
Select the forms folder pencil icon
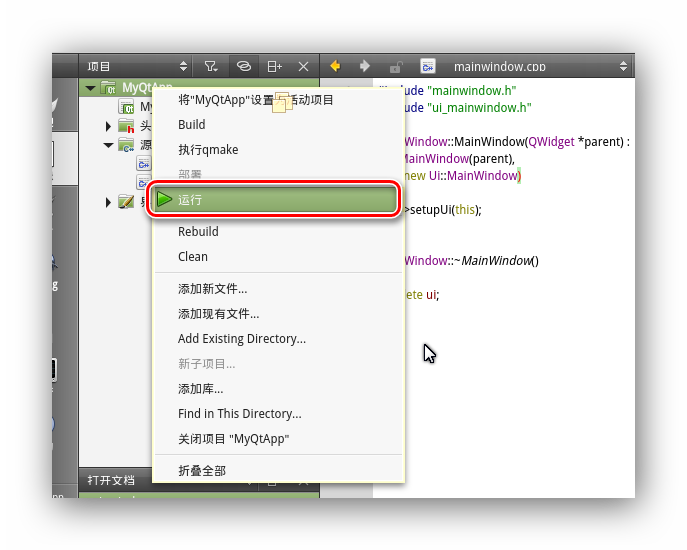tap(126, 202)
